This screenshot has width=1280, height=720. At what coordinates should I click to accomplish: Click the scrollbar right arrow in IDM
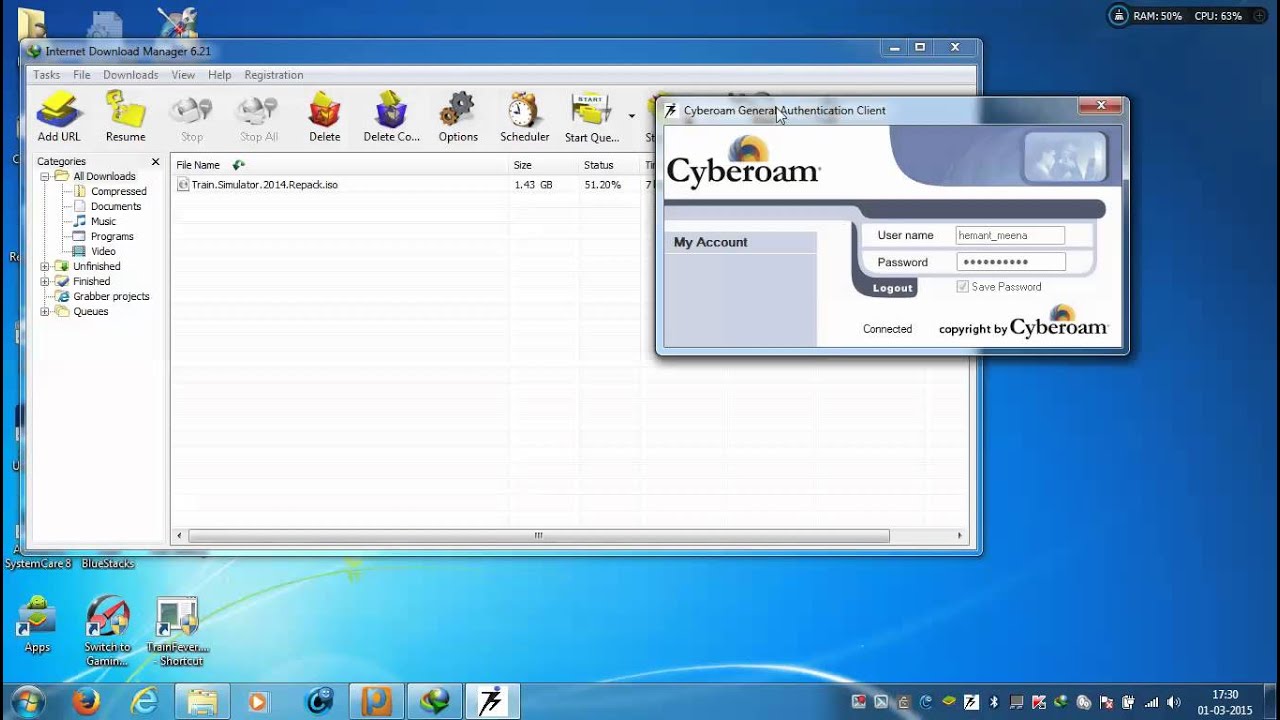(x=960, y=536)
